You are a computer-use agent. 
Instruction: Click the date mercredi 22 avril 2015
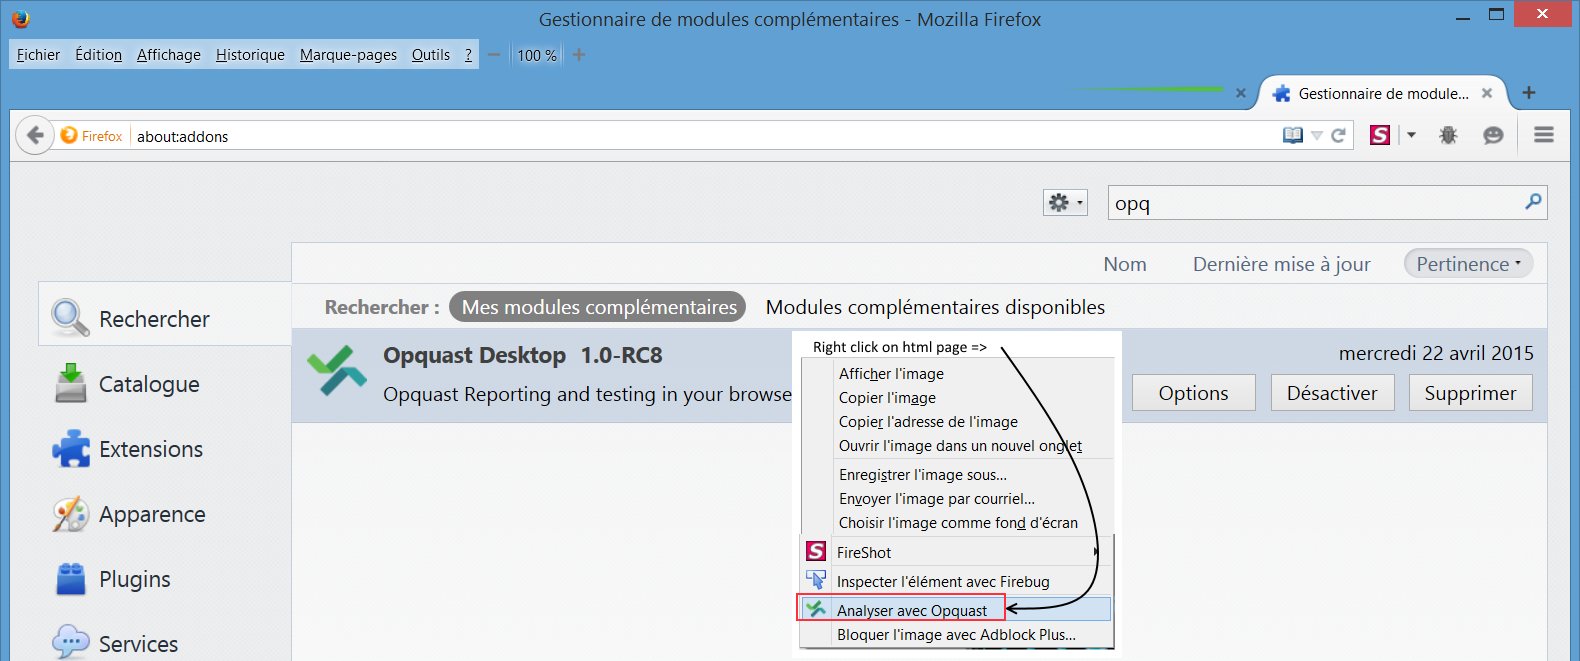tap(1436, 353)
